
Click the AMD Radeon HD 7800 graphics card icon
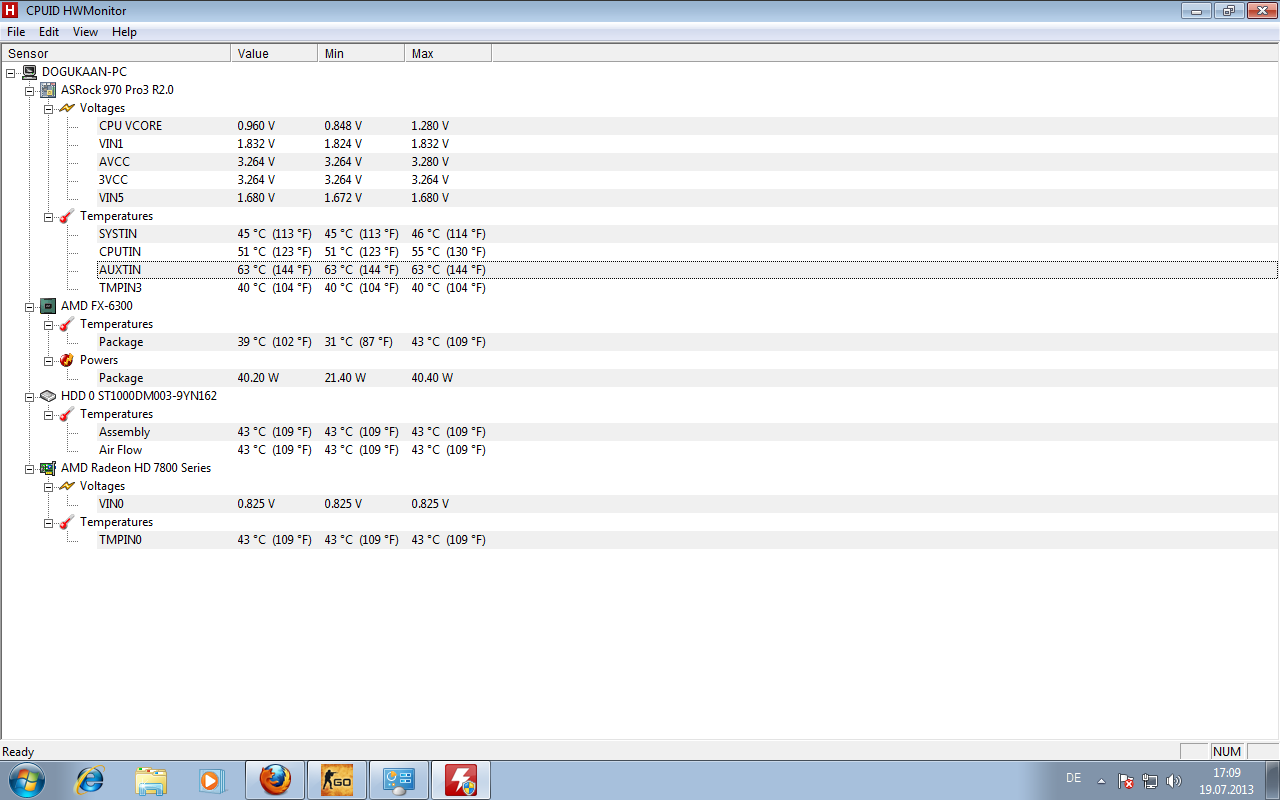point(48,468)
